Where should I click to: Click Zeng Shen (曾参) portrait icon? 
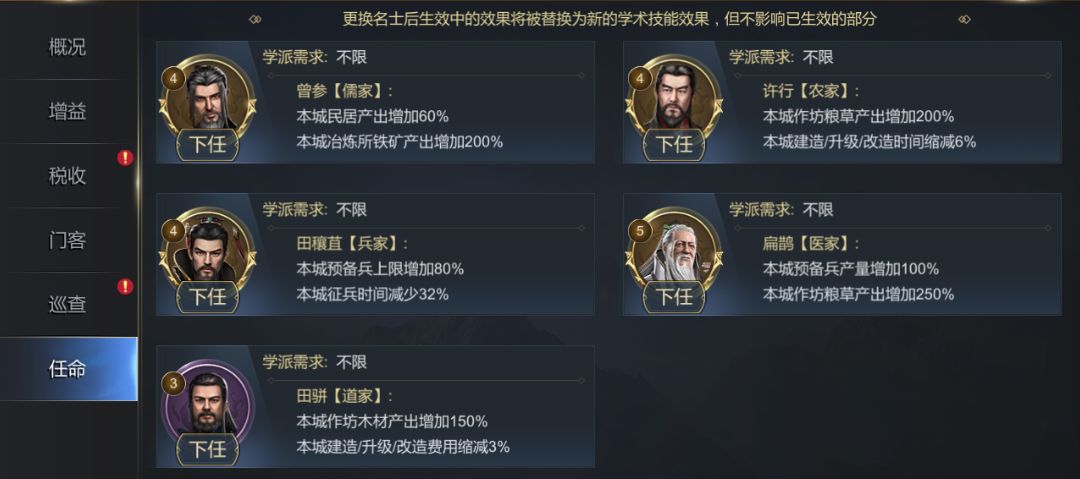click(x=207, y=95)
